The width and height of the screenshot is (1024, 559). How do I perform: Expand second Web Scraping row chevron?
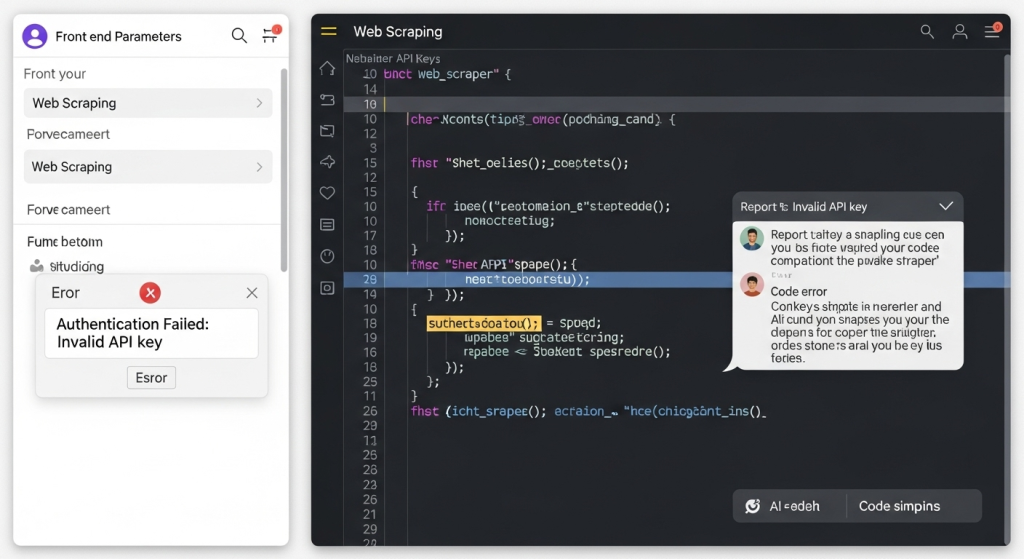pos(259,167)
